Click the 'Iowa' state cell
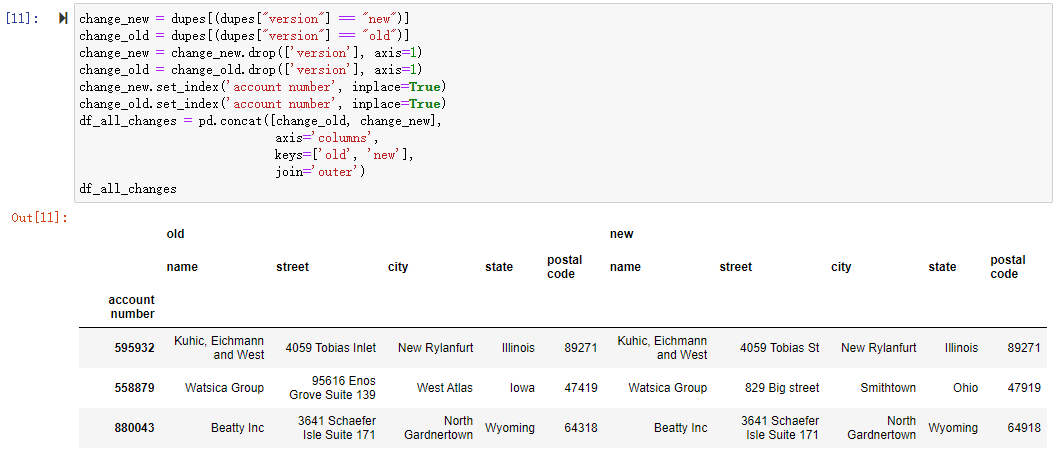This screenshot has height=462, width=1062. 521,388
